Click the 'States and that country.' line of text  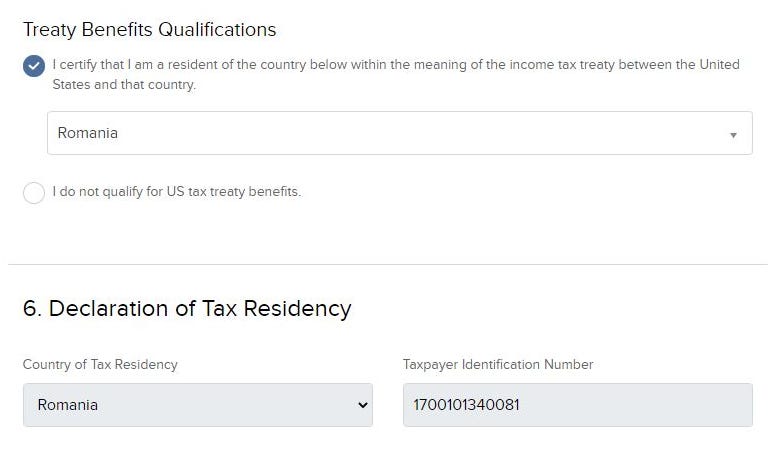pos(124,85)
